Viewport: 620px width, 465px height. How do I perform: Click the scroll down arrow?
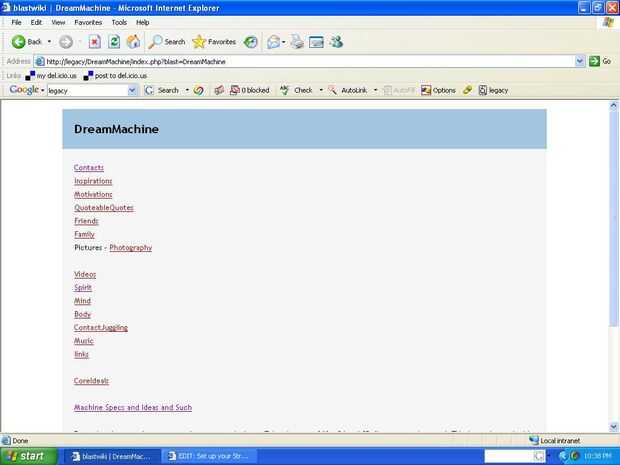(614, 427)
